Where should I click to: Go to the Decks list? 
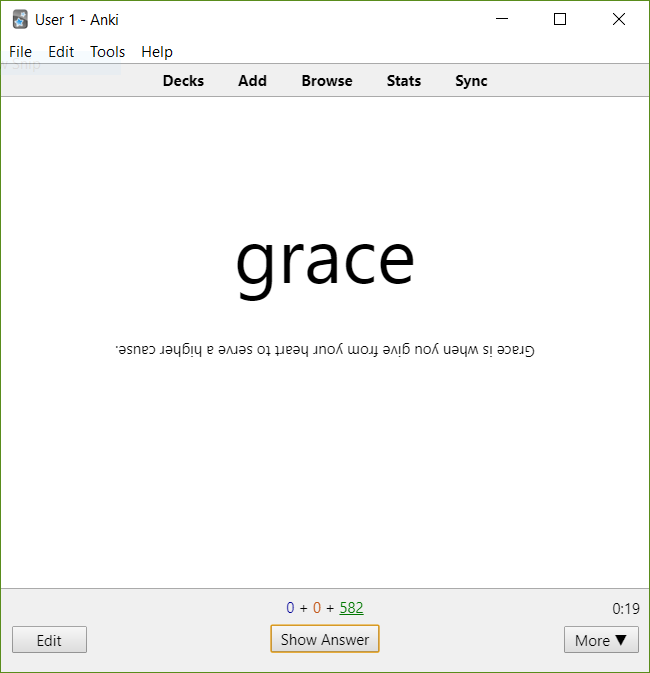(183, 81)
